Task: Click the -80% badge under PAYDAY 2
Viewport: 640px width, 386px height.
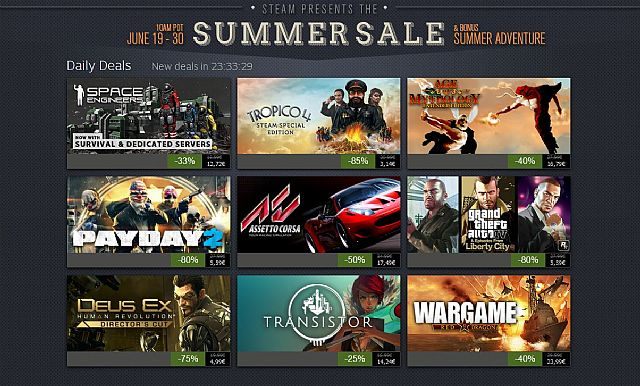Action: (x=188, y=260)
